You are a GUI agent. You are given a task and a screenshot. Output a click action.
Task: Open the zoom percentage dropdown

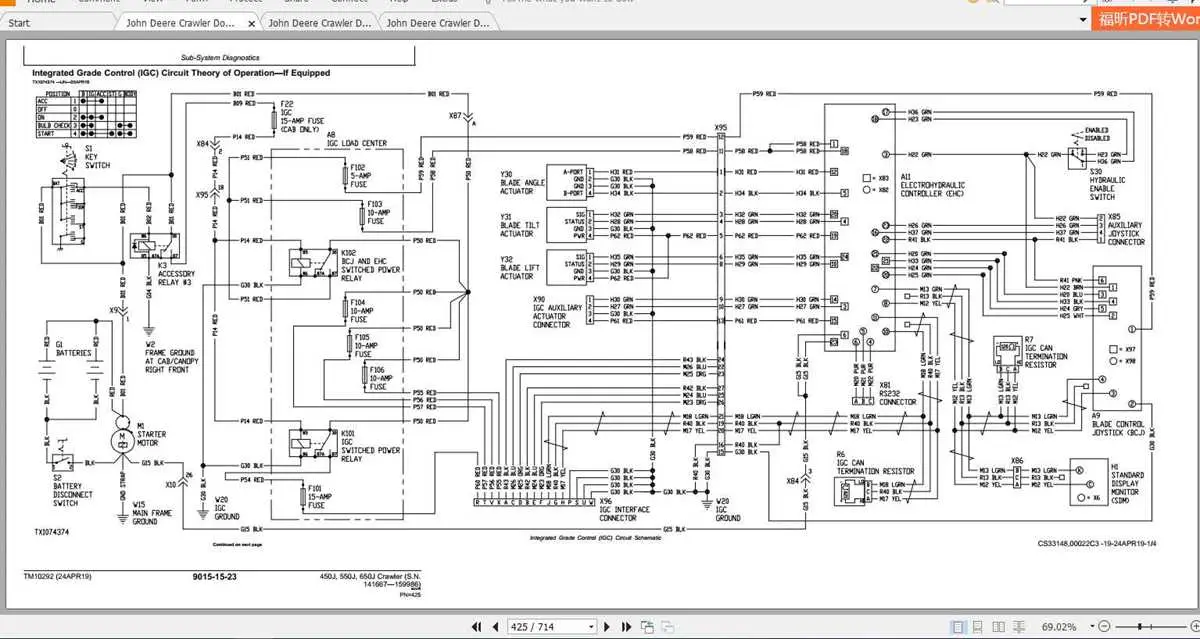1091,627
